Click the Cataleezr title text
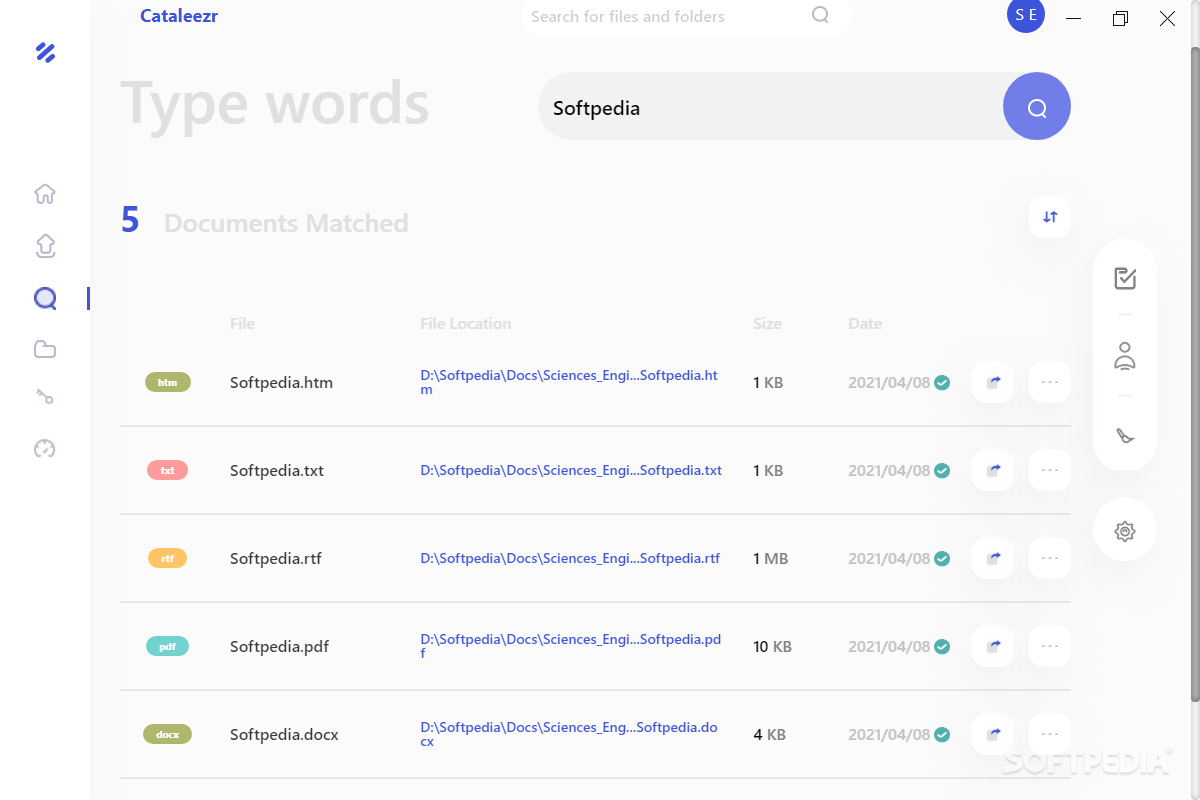 pyautogui.click(x=179, y=16)
